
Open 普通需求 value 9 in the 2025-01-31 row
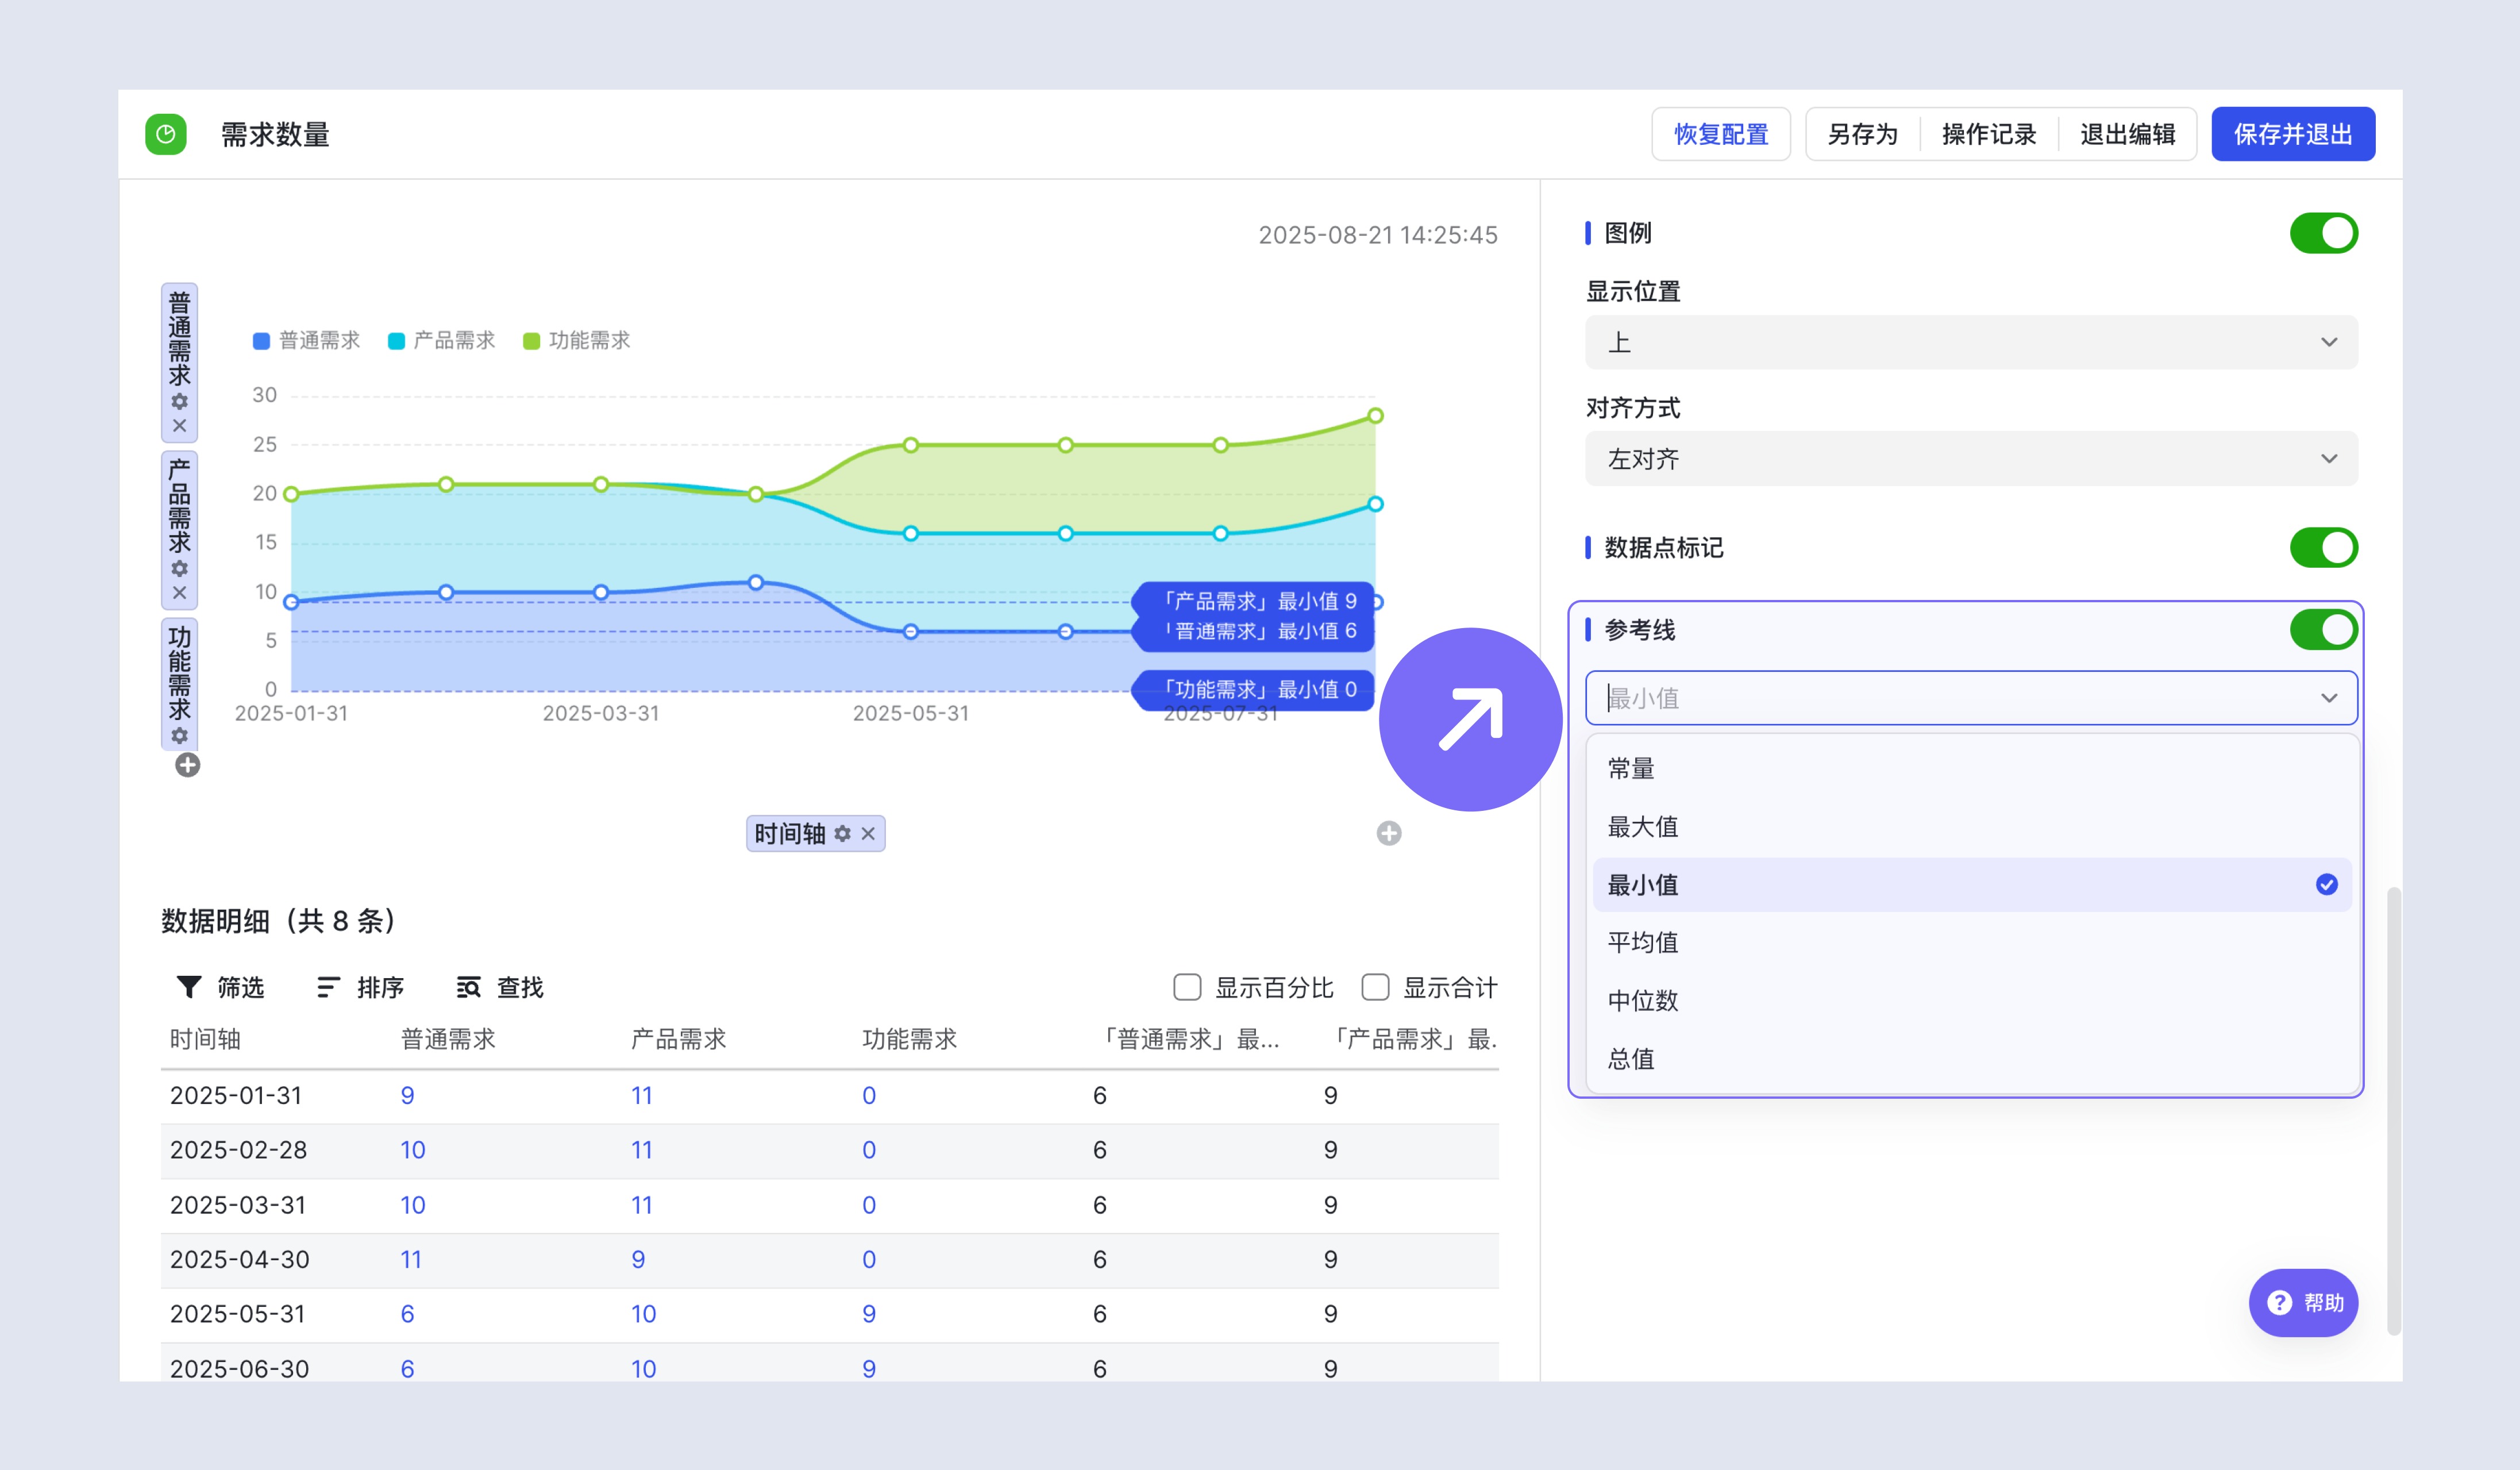[407, 1095]
